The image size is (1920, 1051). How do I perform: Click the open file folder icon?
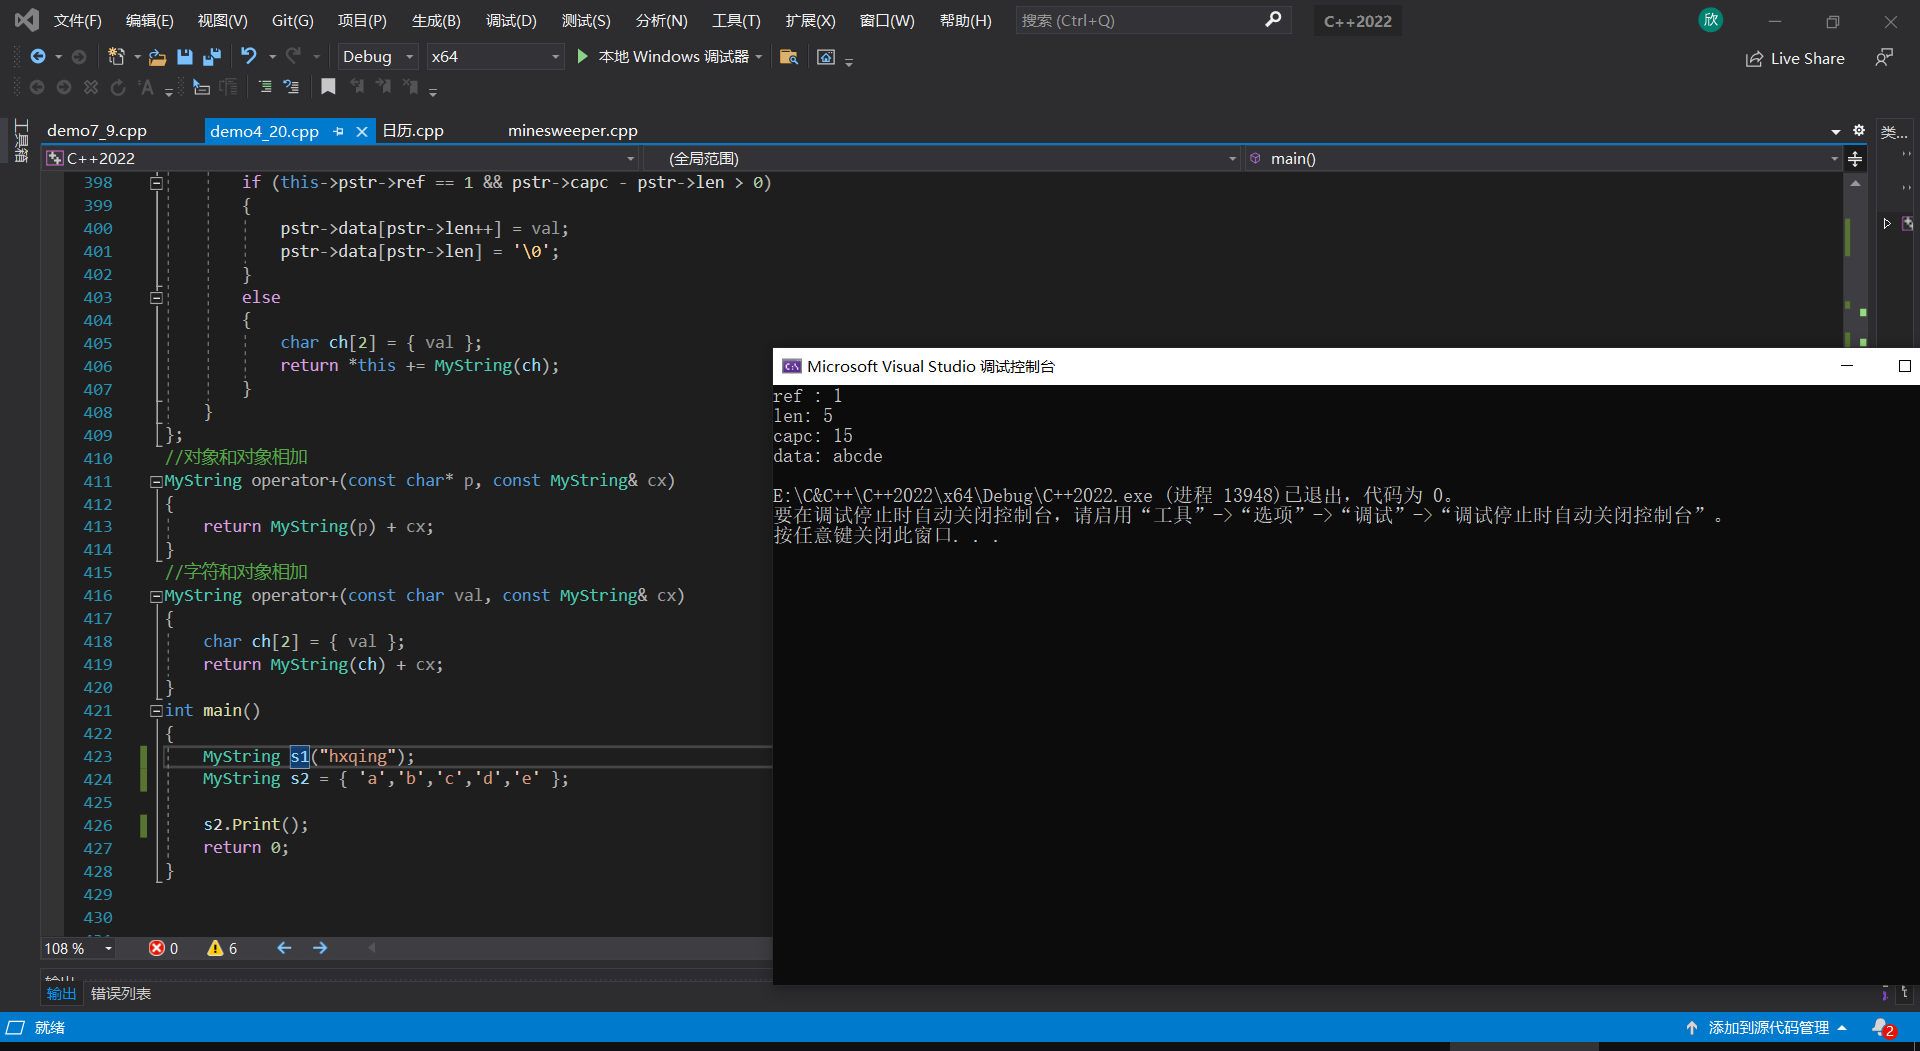point(157,57)
